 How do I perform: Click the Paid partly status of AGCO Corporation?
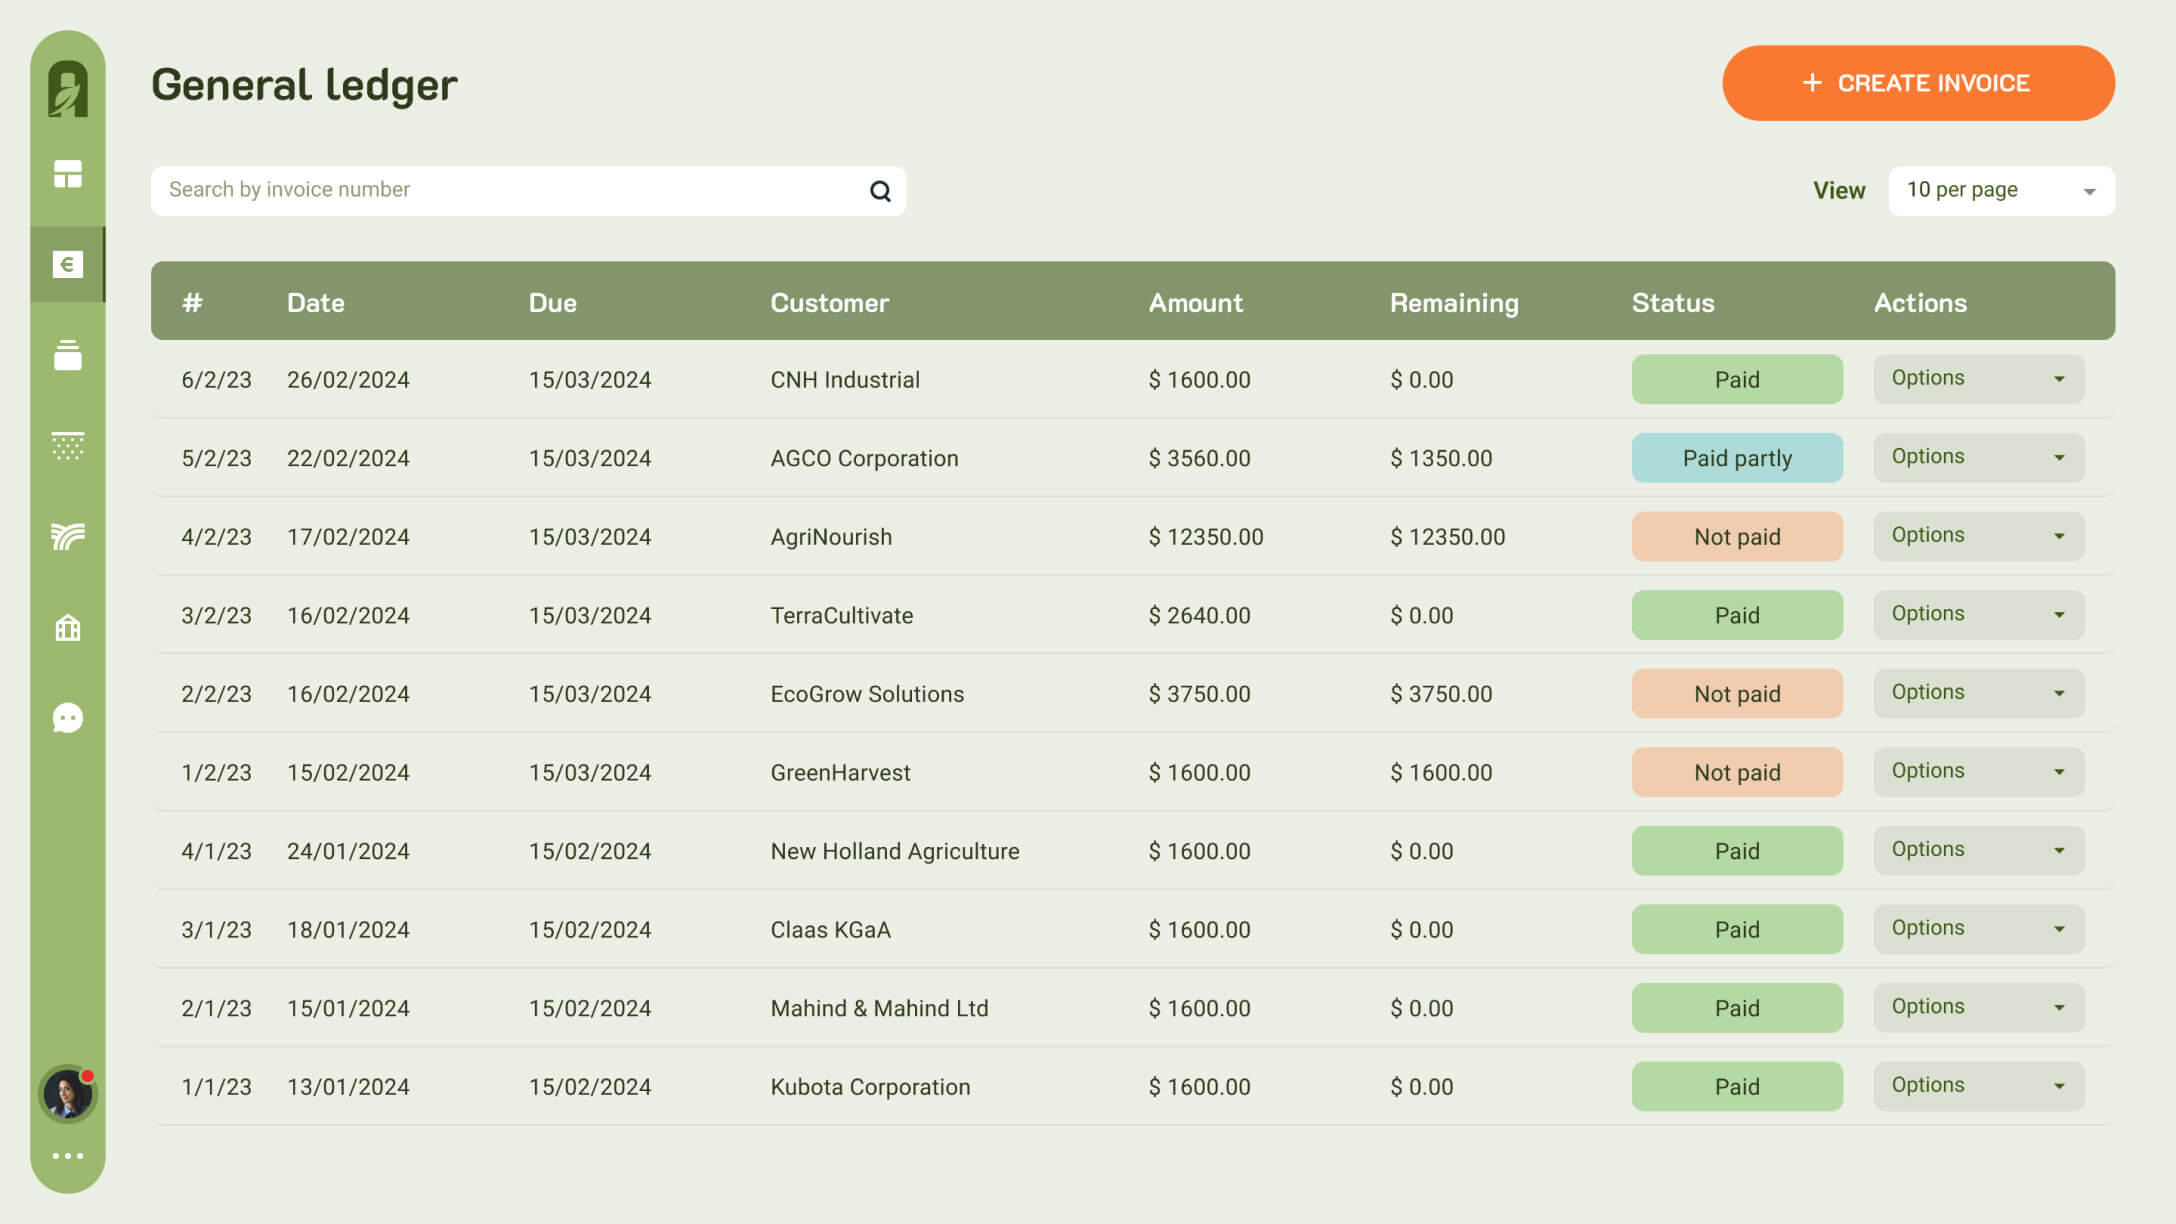click(x=1736, y=458)
